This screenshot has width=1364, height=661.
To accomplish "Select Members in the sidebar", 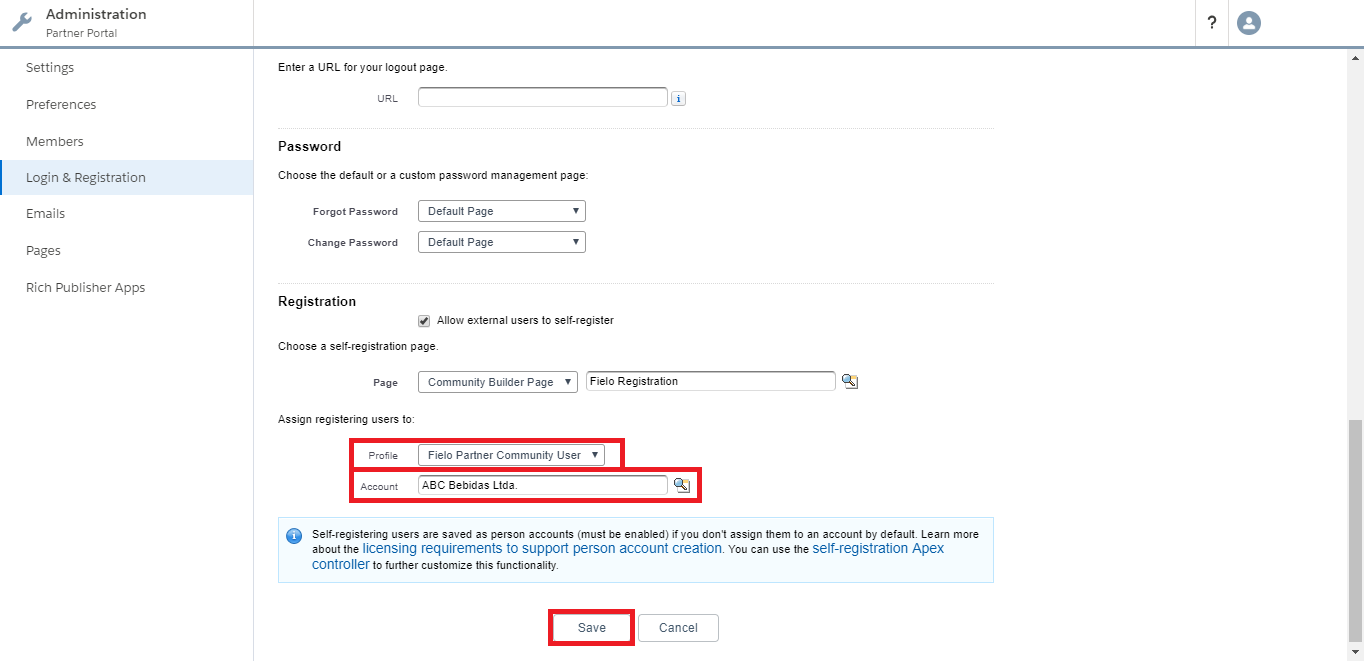I will (x=55, y=141).
